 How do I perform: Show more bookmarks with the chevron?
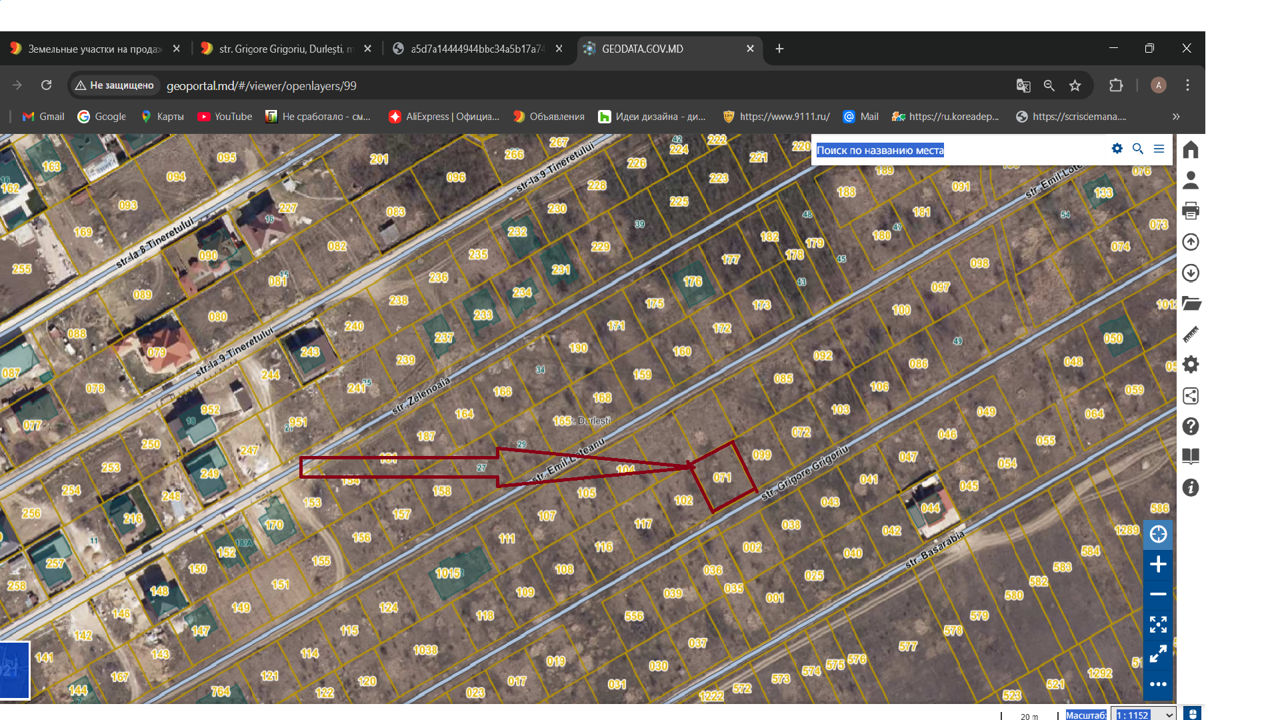tap(1176, 117)
